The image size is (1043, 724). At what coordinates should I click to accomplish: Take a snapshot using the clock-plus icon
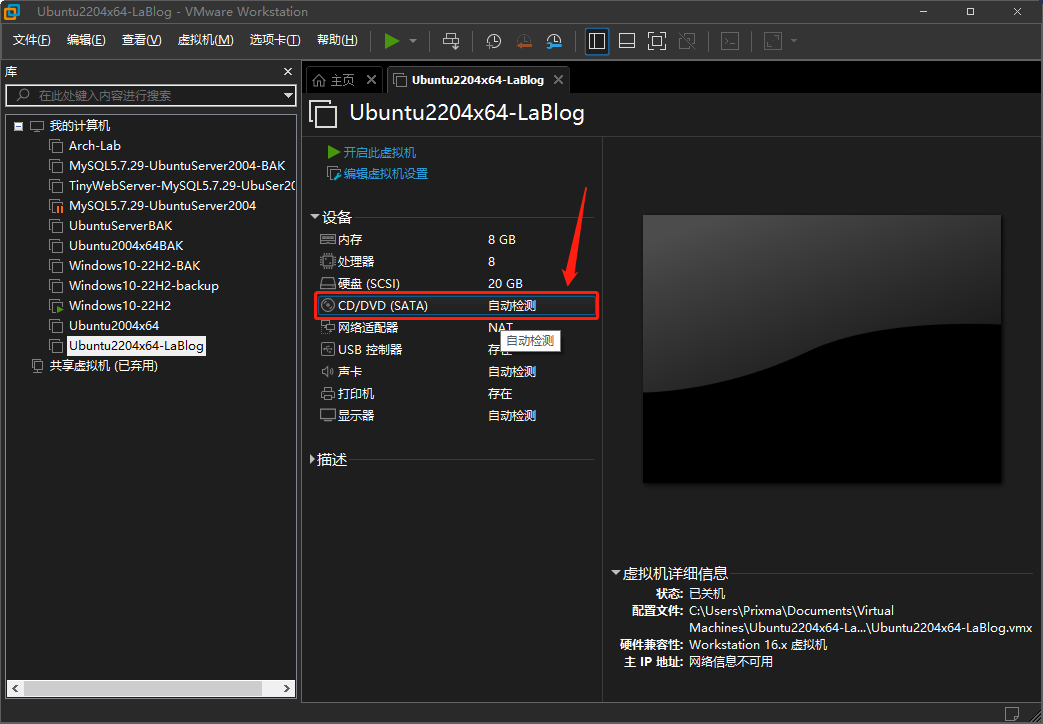(x=494, y=41)
